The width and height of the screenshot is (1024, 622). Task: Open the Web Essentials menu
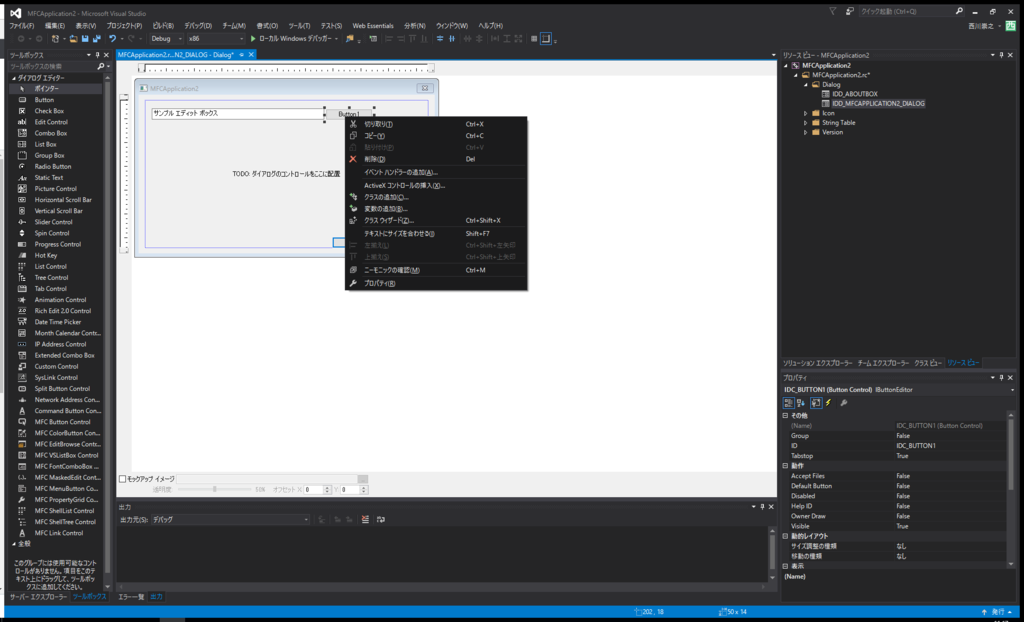[x=373, y=26]
